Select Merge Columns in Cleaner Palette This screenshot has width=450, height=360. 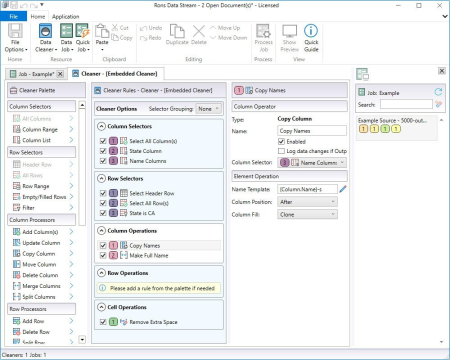tap(41, 286)
